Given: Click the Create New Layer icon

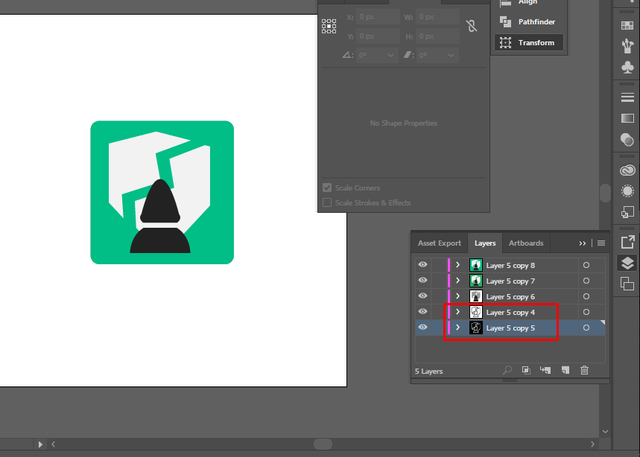Looking at the screenshot, I should [x=565, y=370].
